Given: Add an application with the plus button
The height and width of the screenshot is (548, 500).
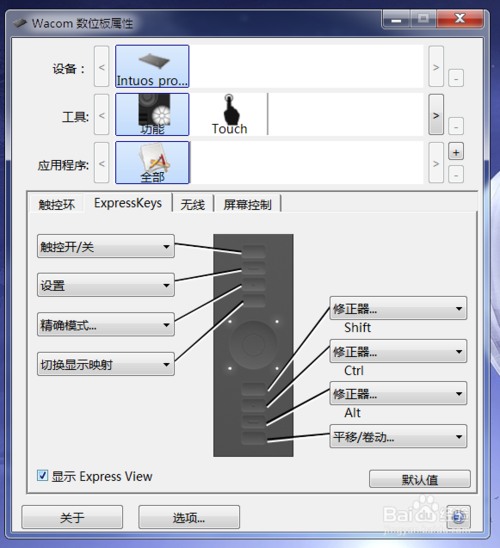Looking at the screenshot, I should coord(456,152).
